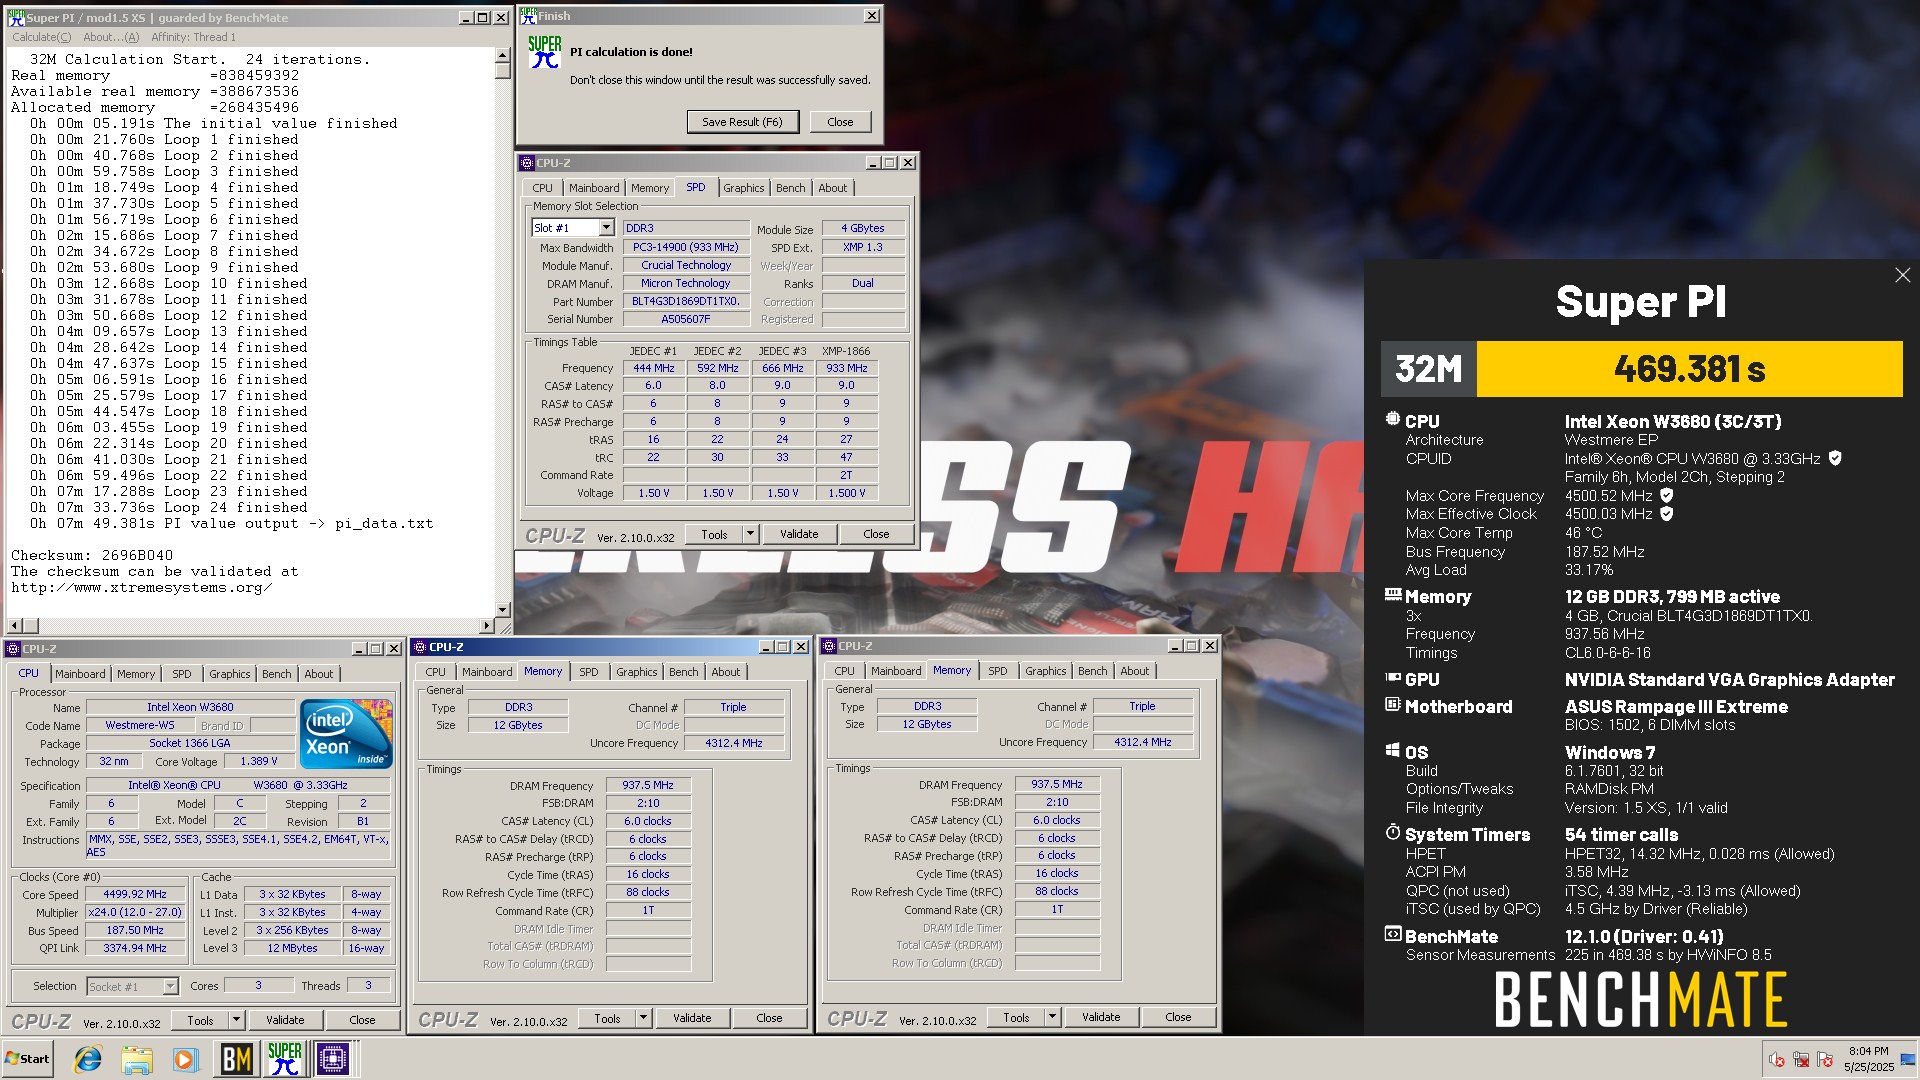1920x1080 pixels.
Task: Click Close button in Finish dialog
Action: tap(840, 122)
